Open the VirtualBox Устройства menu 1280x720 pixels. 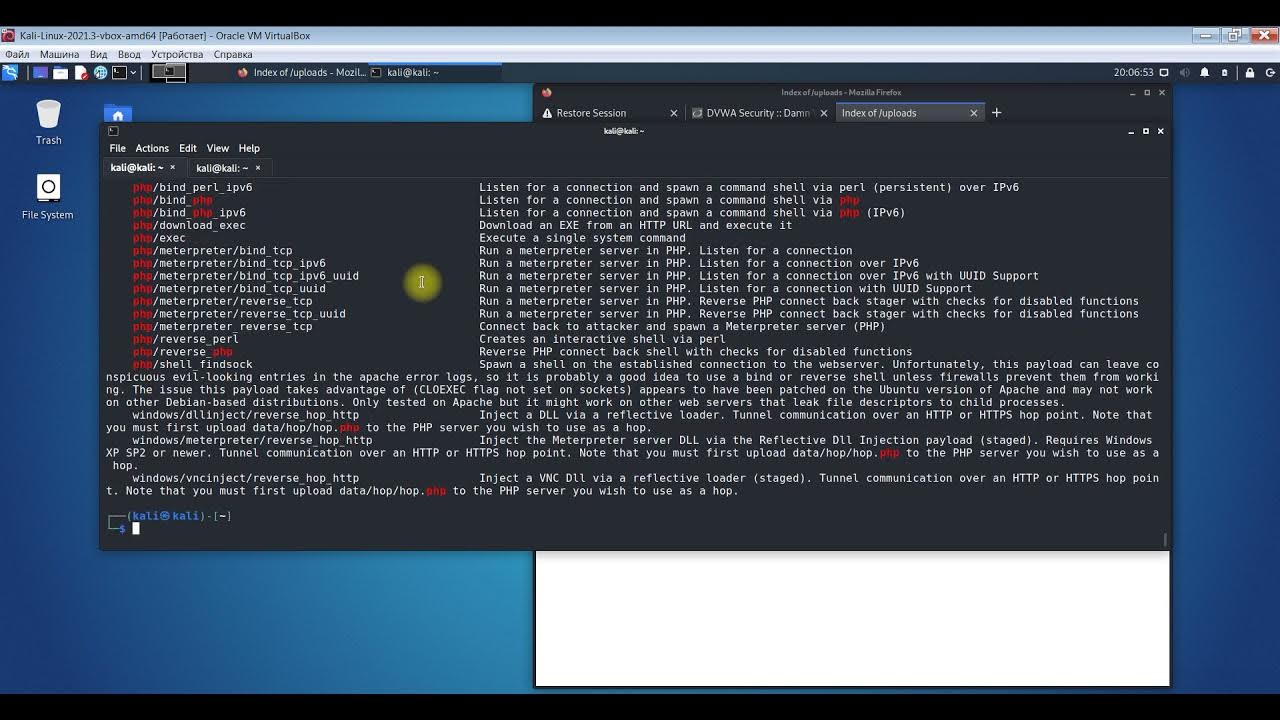click(177, 54)
